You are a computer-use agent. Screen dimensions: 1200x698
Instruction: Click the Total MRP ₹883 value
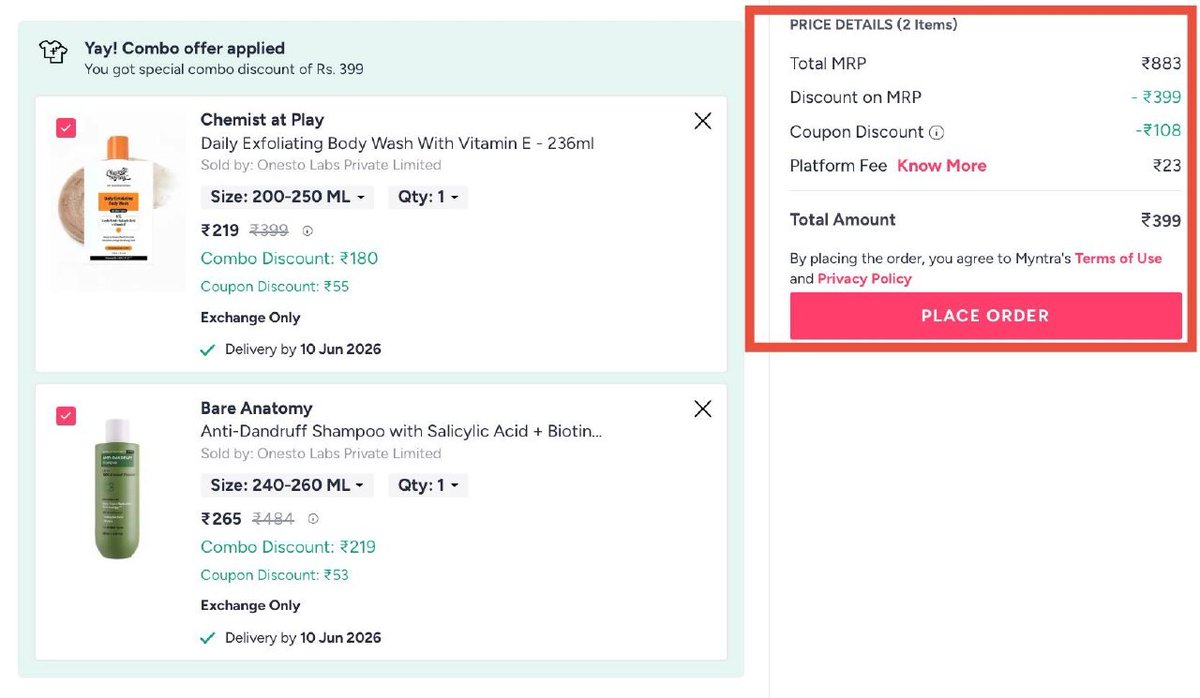[x=1161, y=63]
